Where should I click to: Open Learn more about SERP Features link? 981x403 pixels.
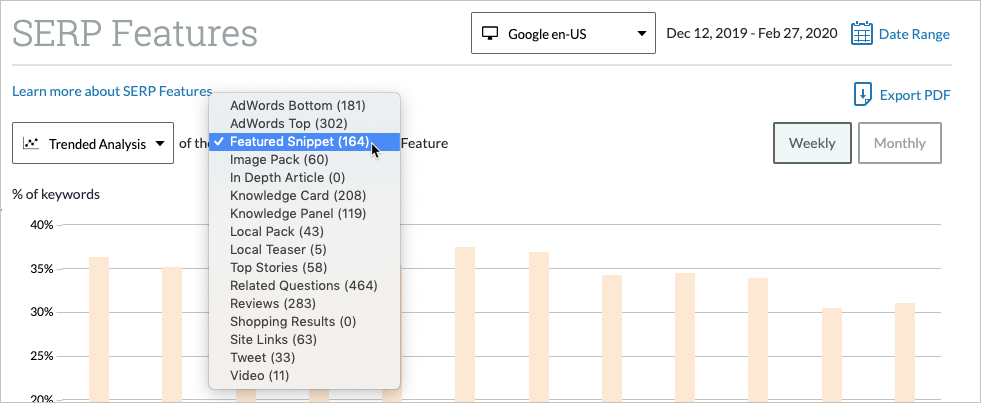tap(112, 91)
